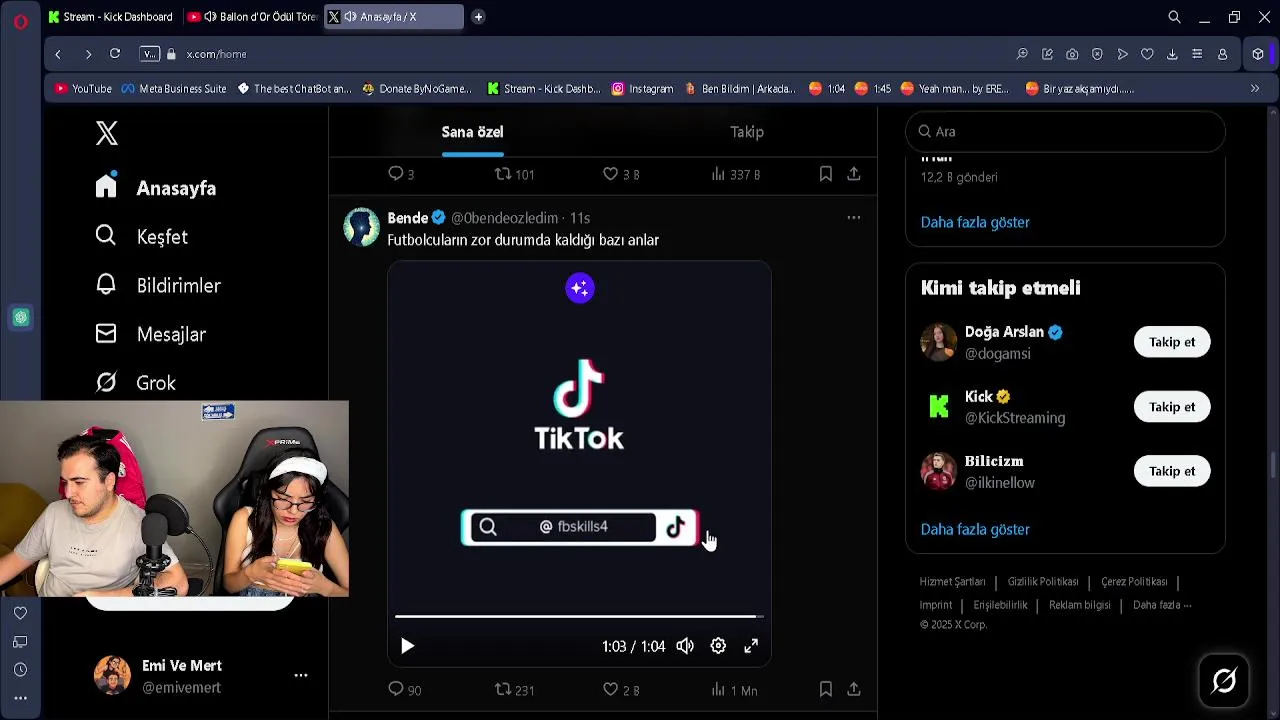Expand Daha fazla footer menu
The width and height of the screenshot is (1280, 720).
(1162, 605)
